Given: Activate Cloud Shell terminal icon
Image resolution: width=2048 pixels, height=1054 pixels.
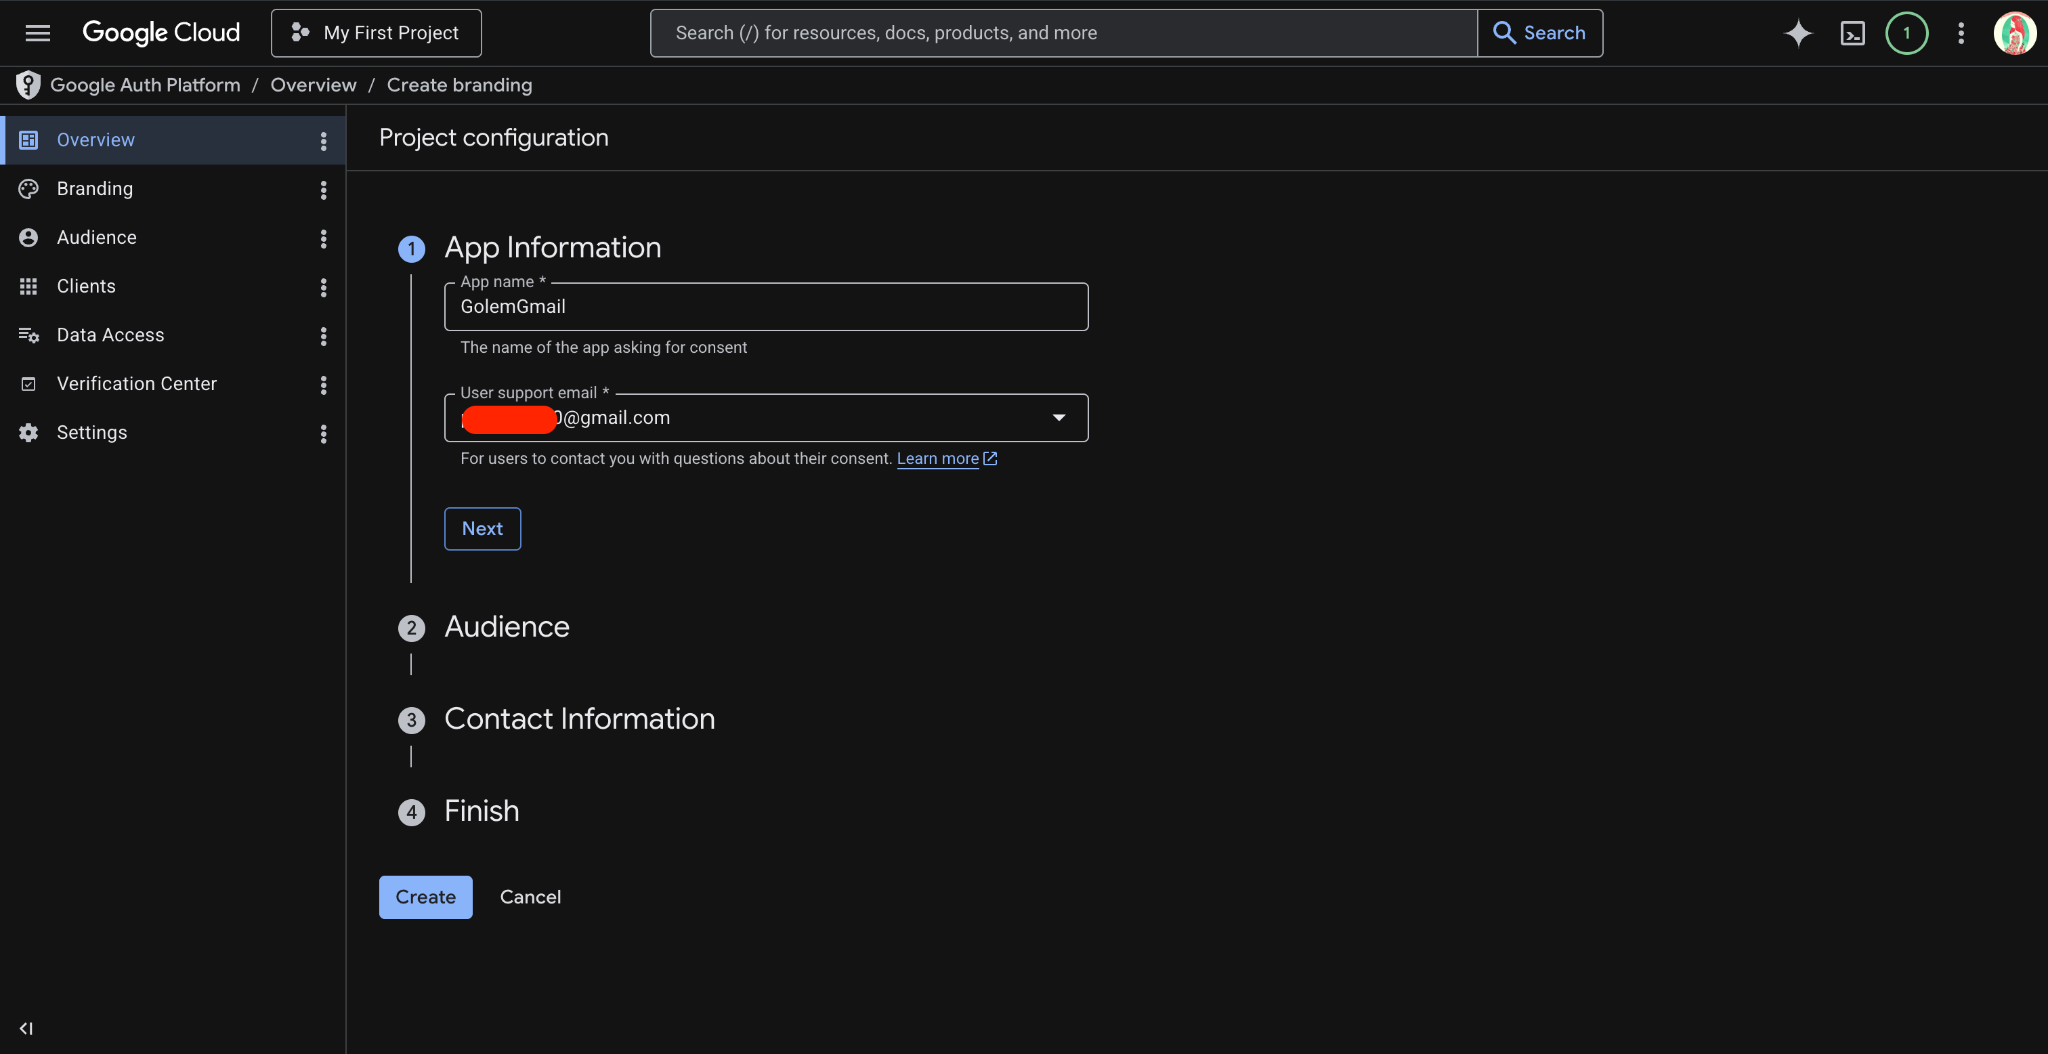Looking at the screenshot, I should pos(1853,33).
